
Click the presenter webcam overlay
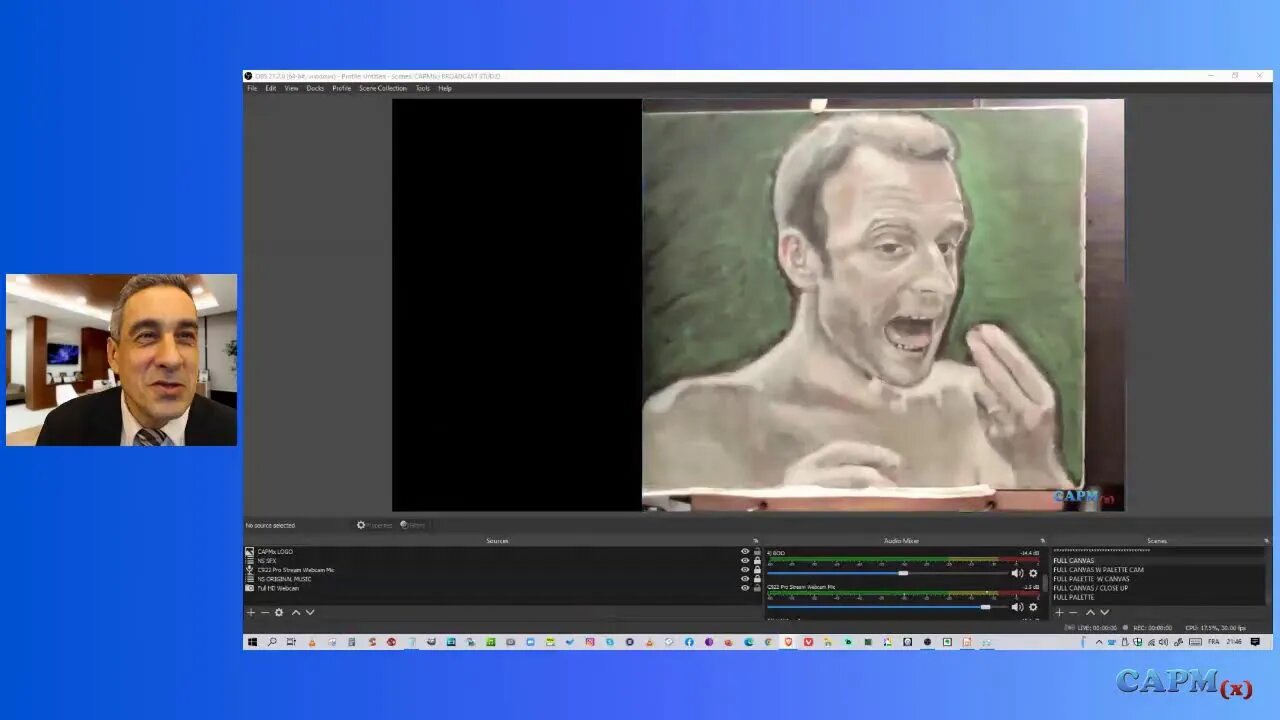click(121, 360)
